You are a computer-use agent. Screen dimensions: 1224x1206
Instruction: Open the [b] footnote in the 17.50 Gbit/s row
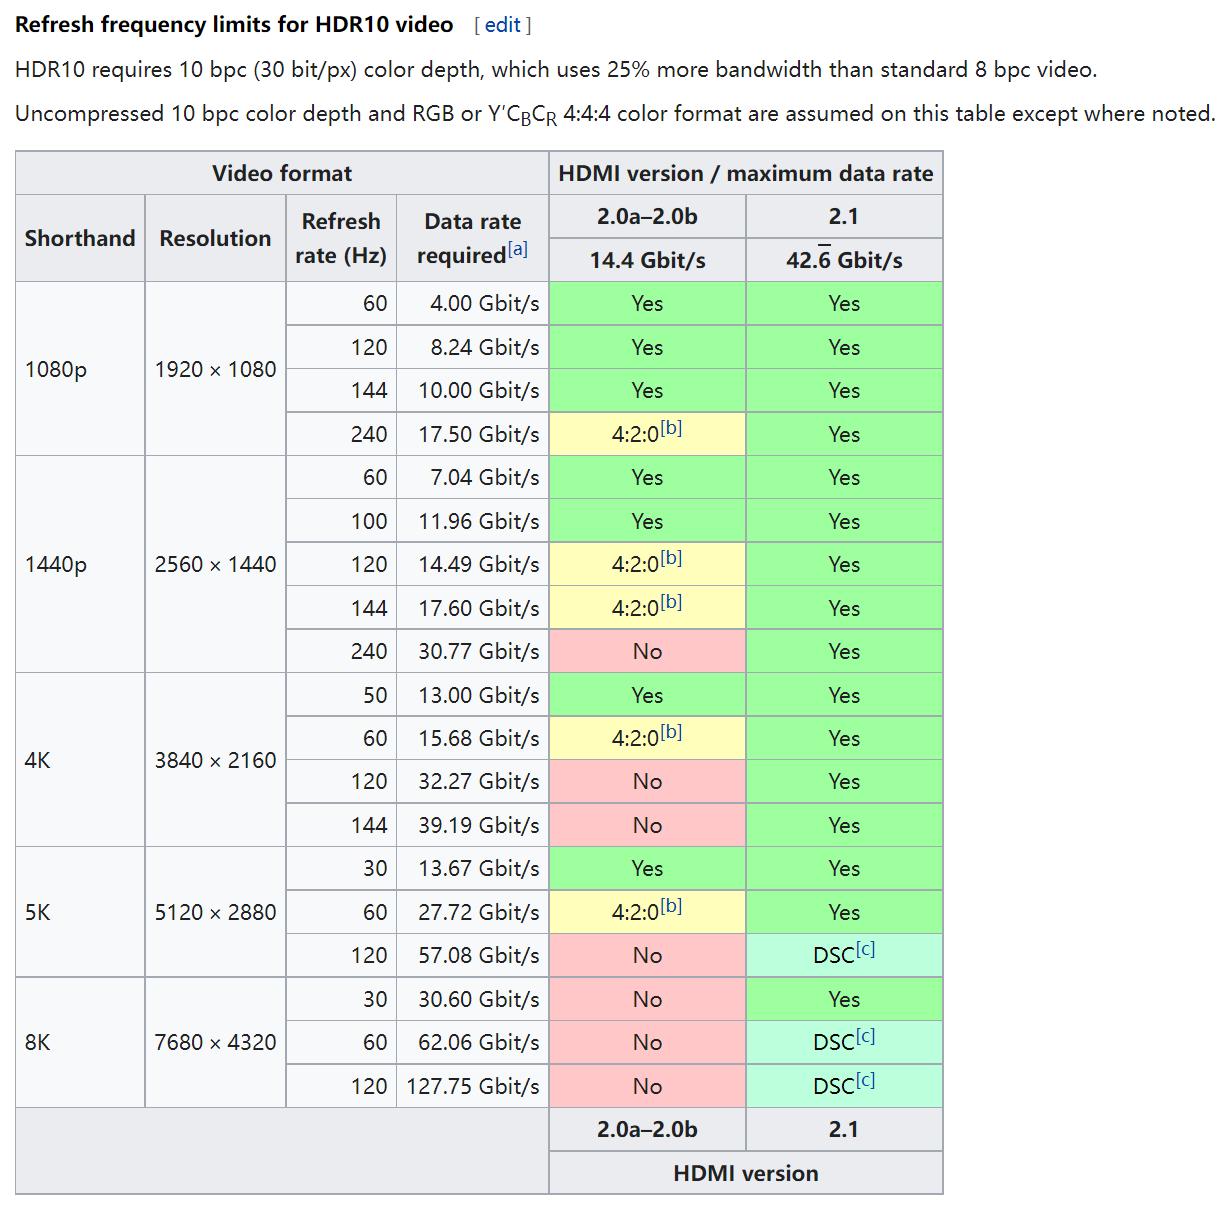coord(671,429)
